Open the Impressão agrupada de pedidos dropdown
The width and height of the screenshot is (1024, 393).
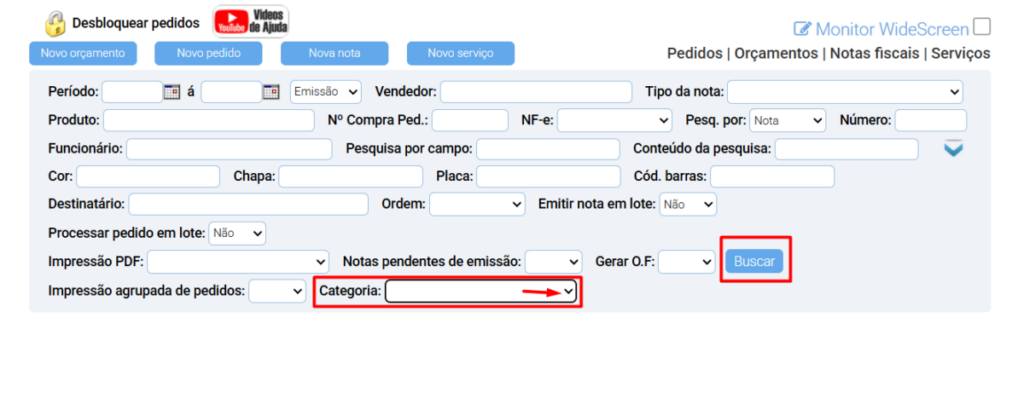278,291
